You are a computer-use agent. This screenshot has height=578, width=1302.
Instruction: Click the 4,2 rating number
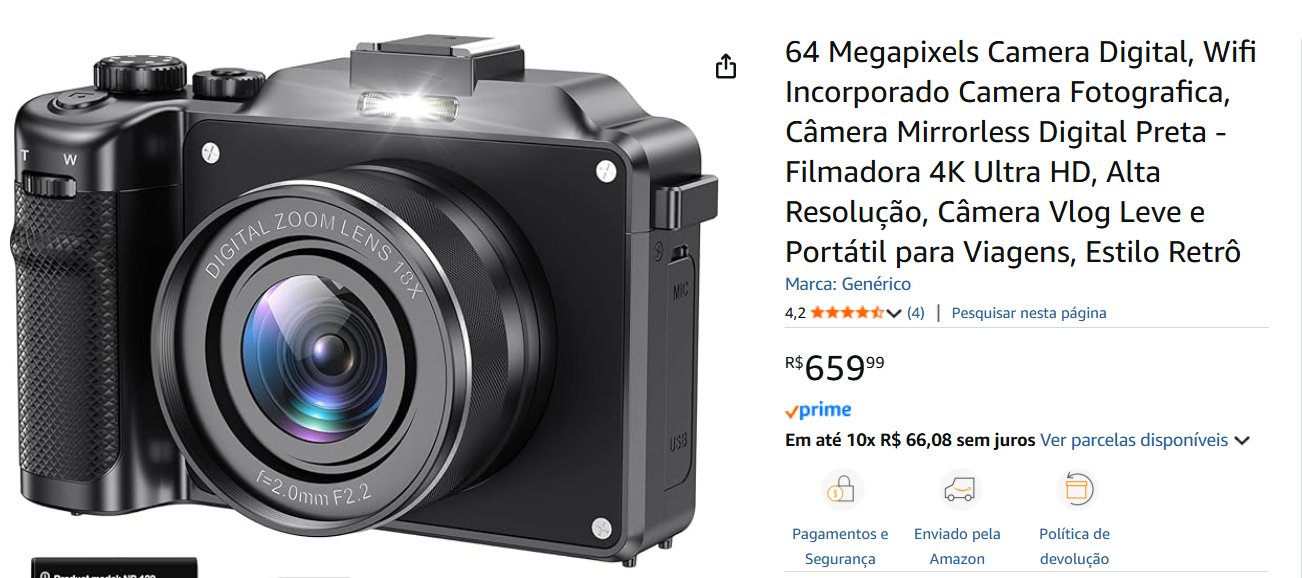795,313
